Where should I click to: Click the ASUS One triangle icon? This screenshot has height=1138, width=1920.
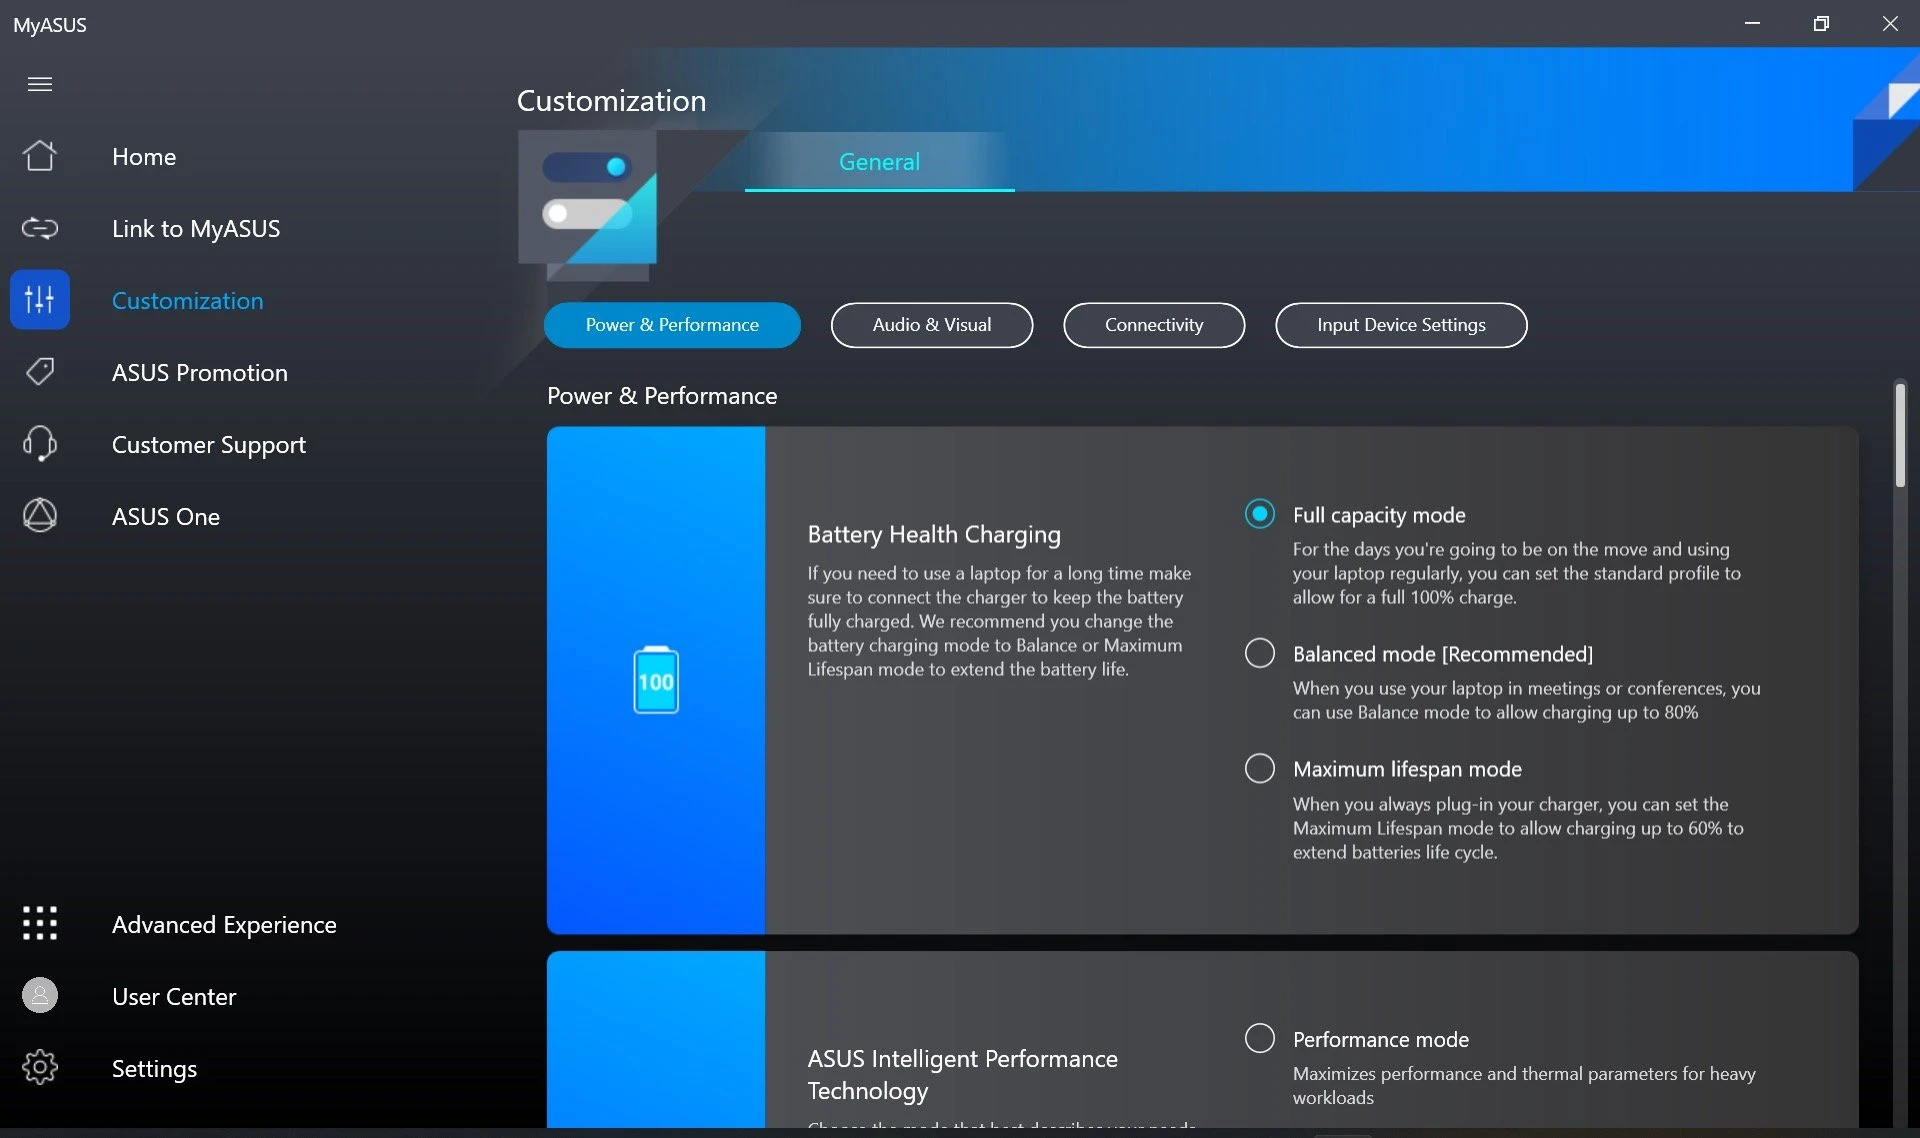[40, 515]
